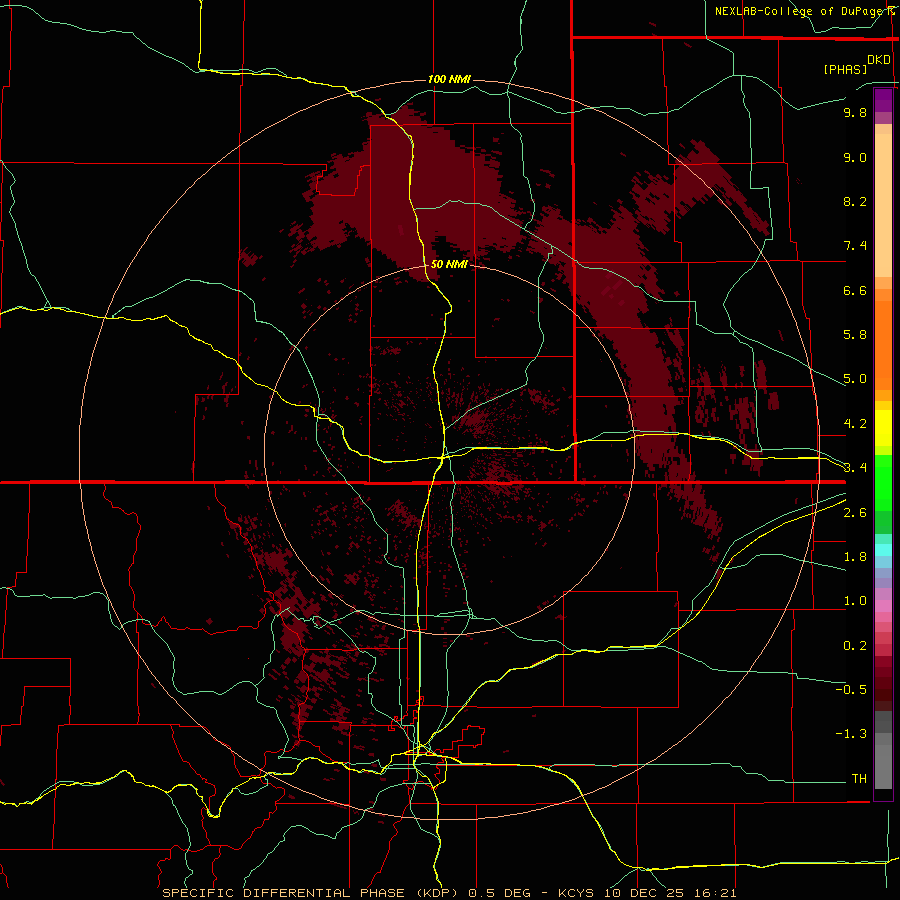Click the purple top segment of the color bar

(883, 100)
